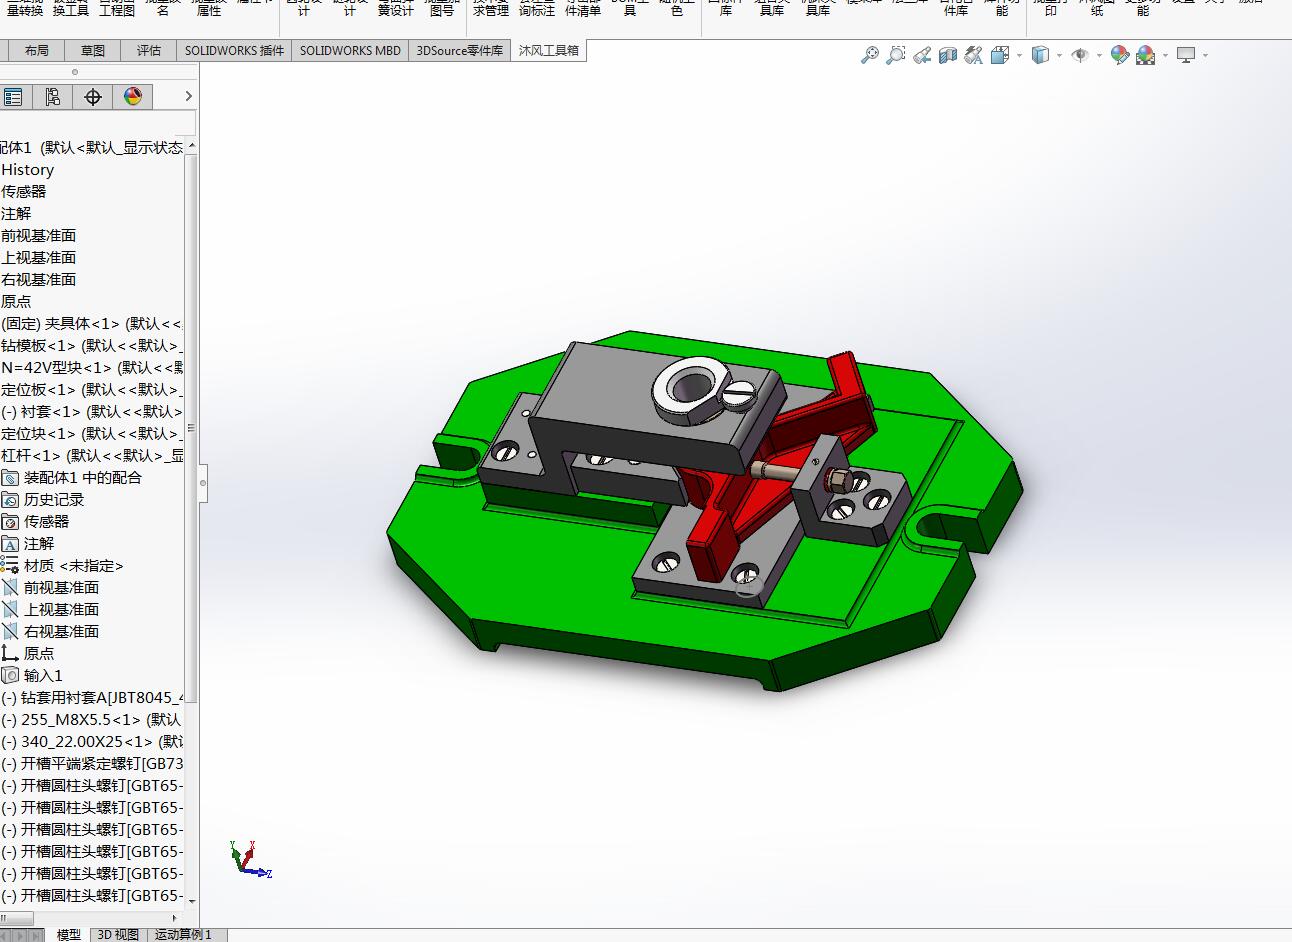Viewport: 1292px width, 942px height.
Task: Click the Edit Appearance sphere icon
Action: pos(1121,55)
